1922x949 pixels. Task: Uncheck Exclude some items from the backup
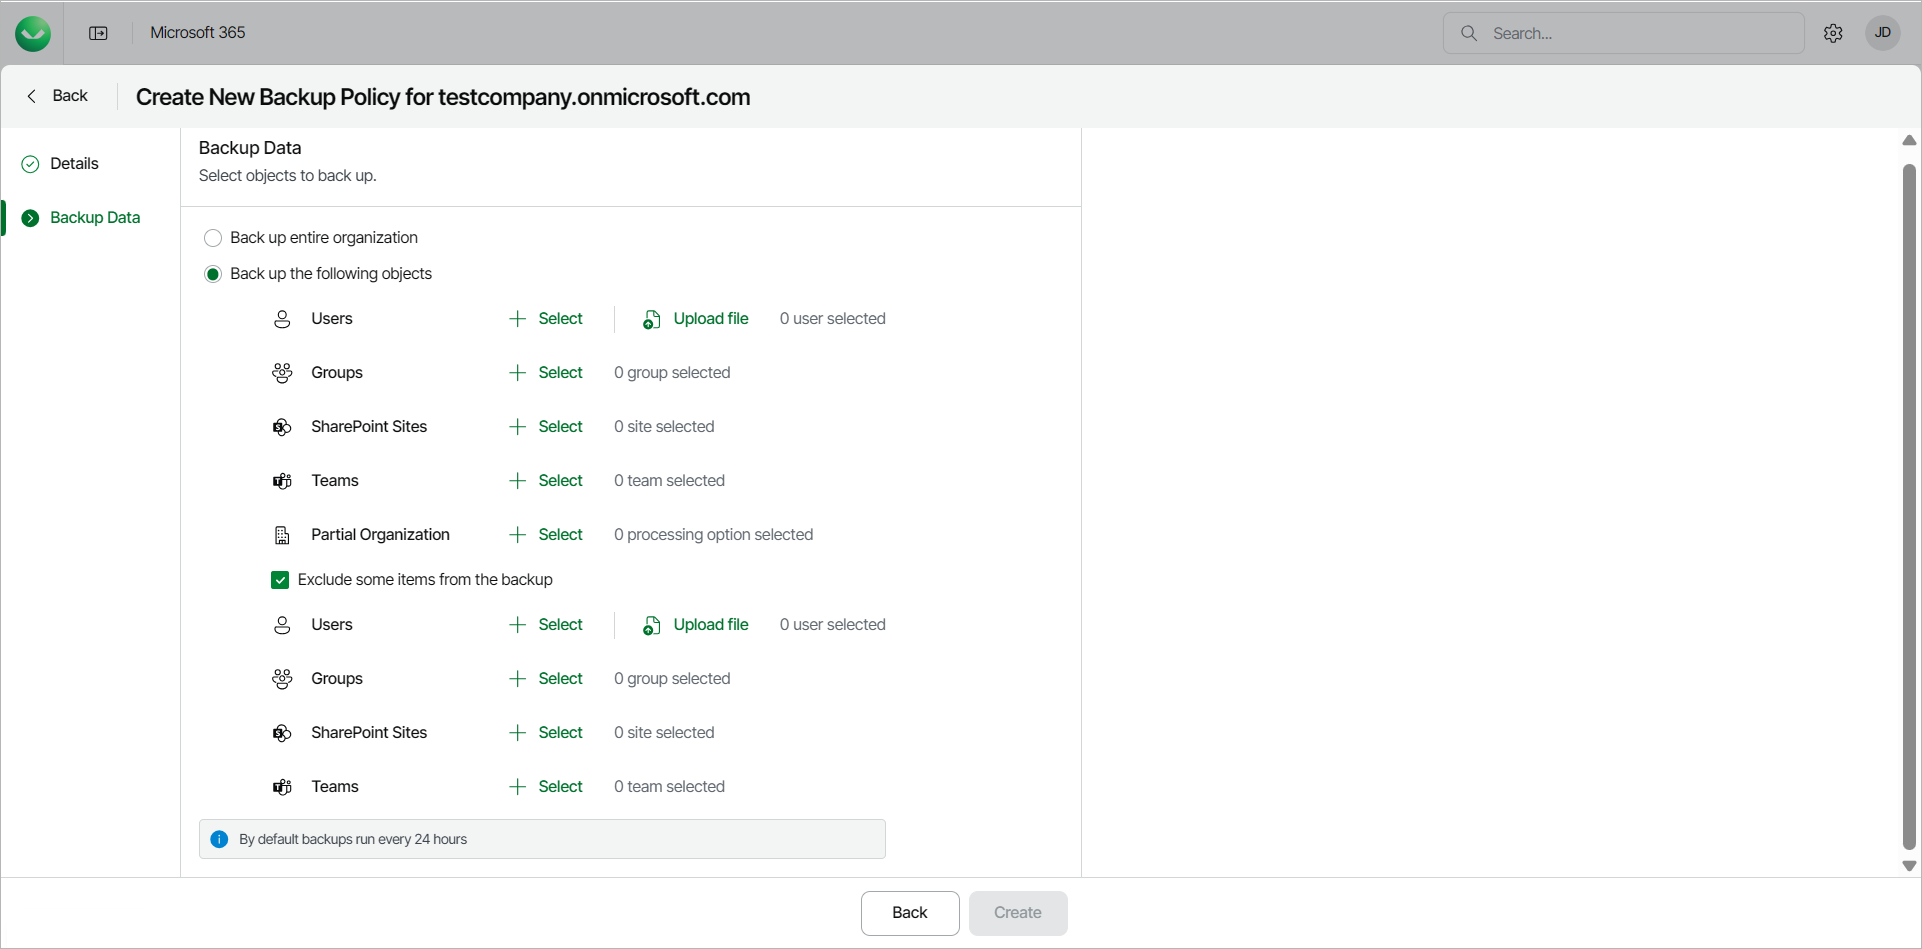280,580
